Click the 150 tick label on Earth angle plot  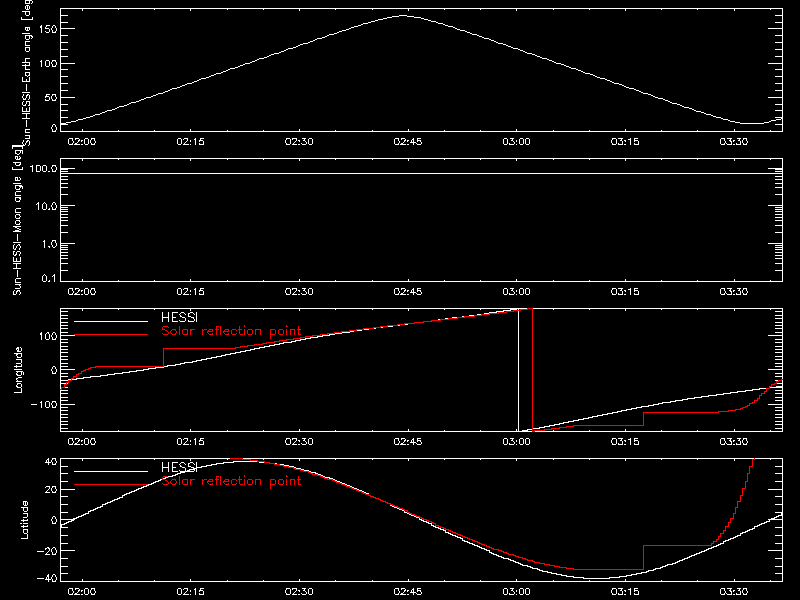tap(48, 29)
